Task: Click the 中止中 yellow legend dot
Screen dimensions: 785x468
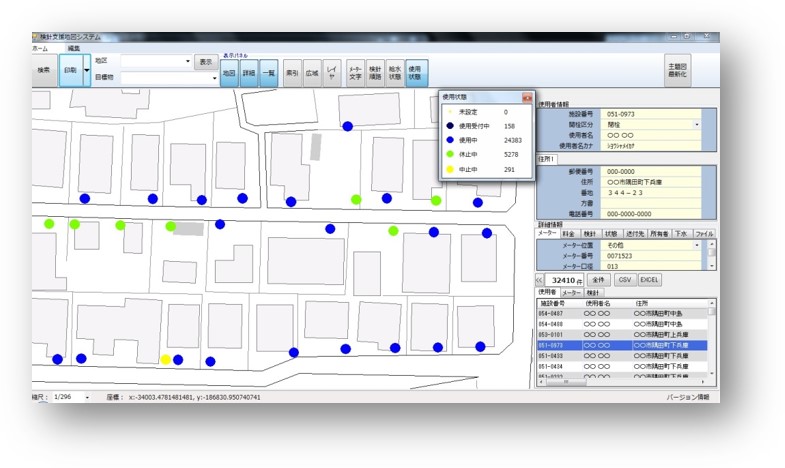Action: click(x=450, y=169)
